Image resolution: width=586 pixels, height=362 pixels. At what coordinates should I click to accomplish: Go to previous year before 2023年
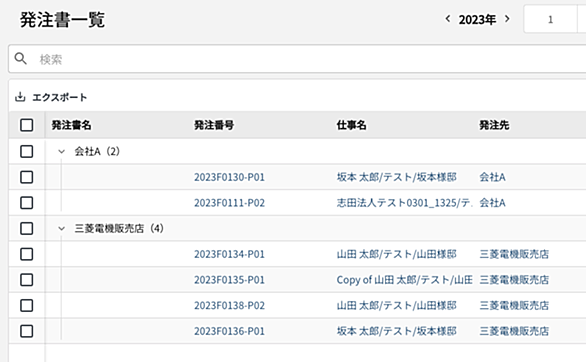447,19
